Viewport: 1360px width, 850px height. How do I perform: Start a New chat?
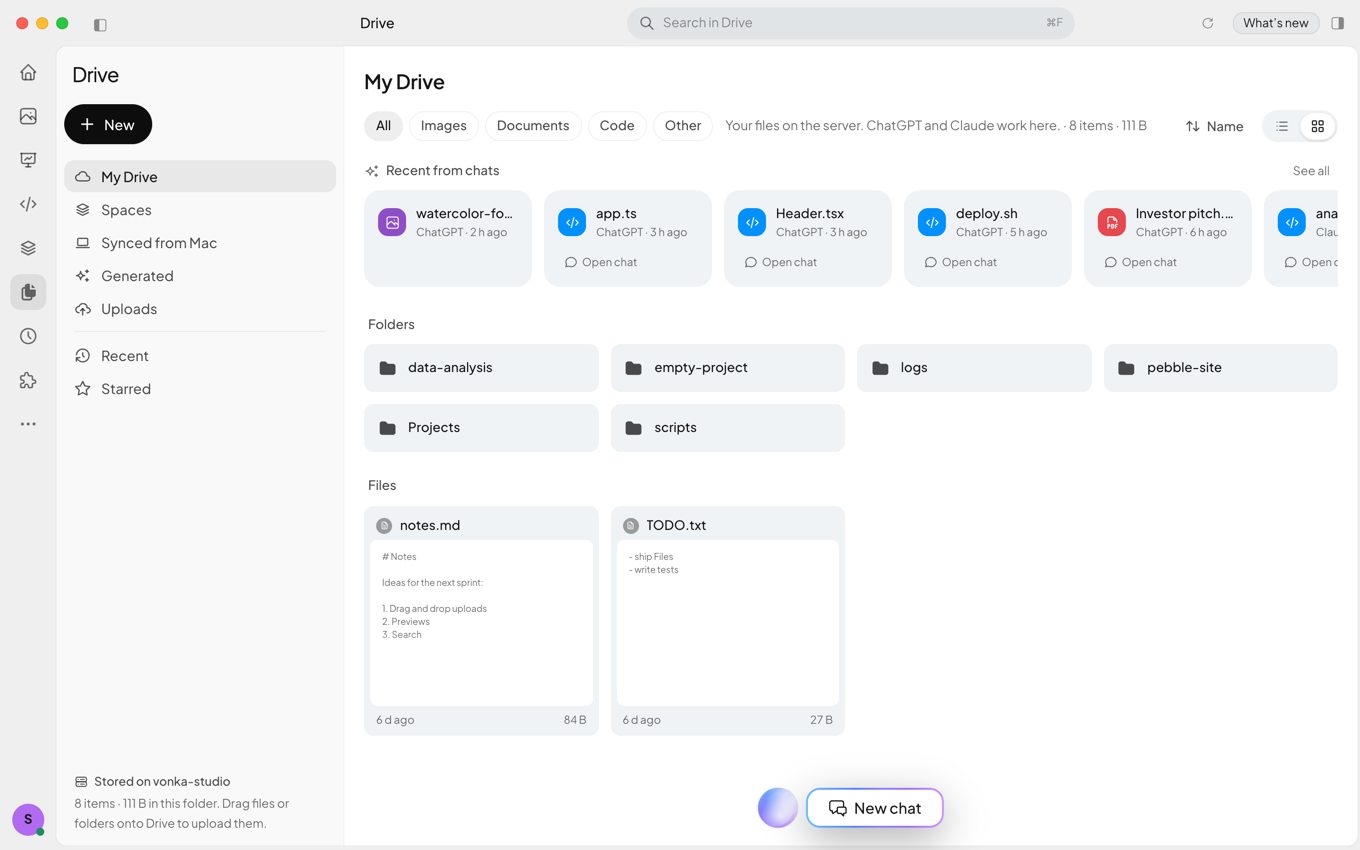pyautogui.click(x=875, y=808)
